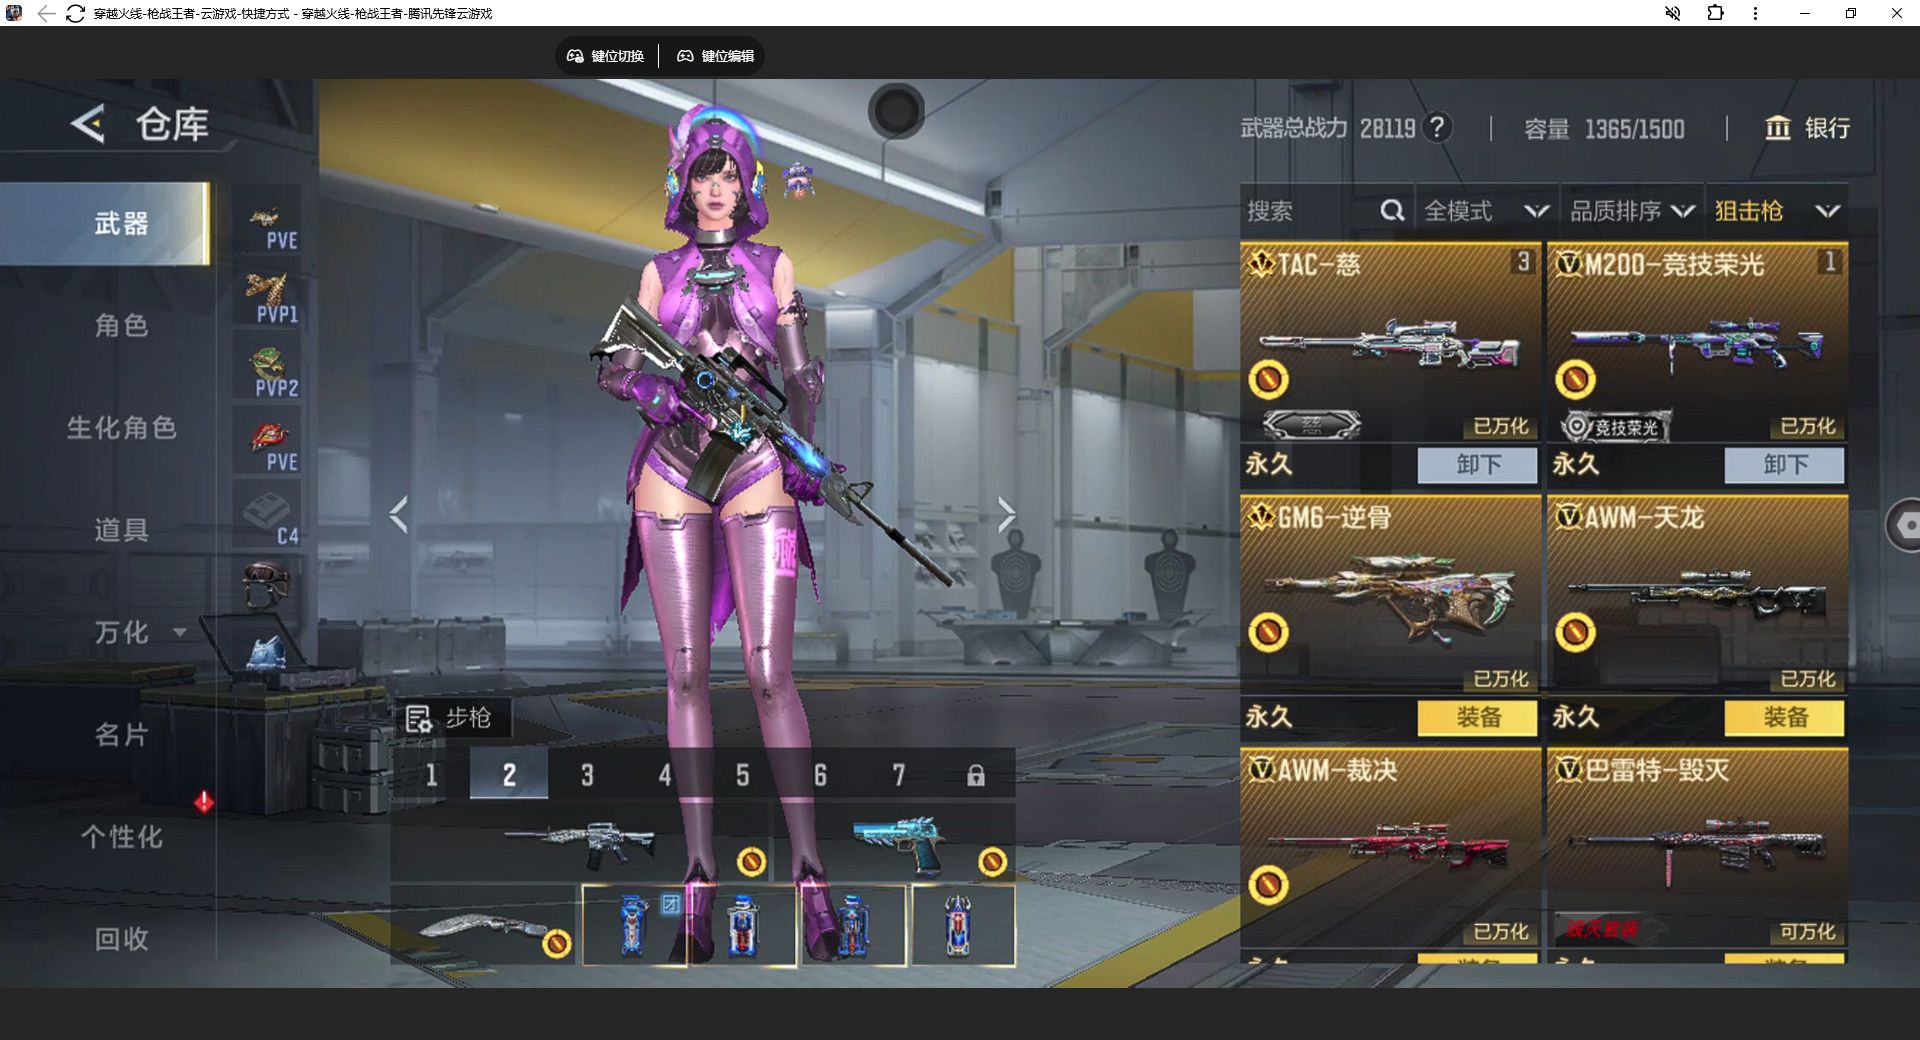Refresh the cloud game page
The height and width of the screenshot is (1040, 1920).
click(x=75, y=14)
